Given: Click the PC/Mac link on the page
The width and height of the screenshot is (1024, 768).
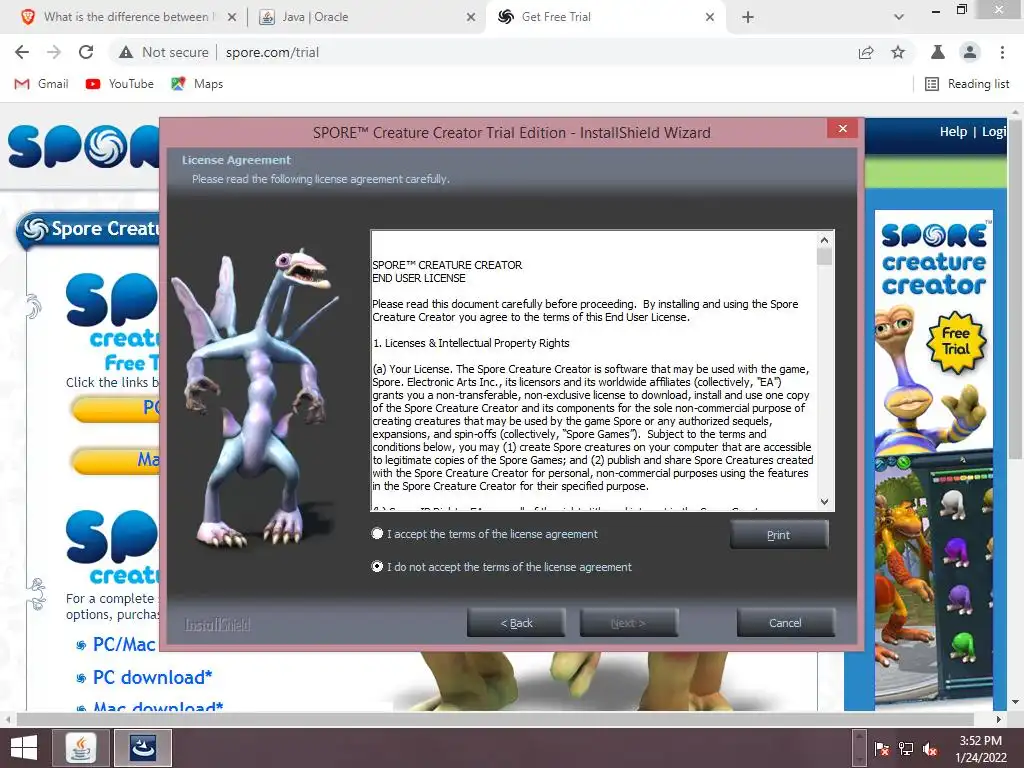Looking at the screenshot, I should click(x=124, y=645).
